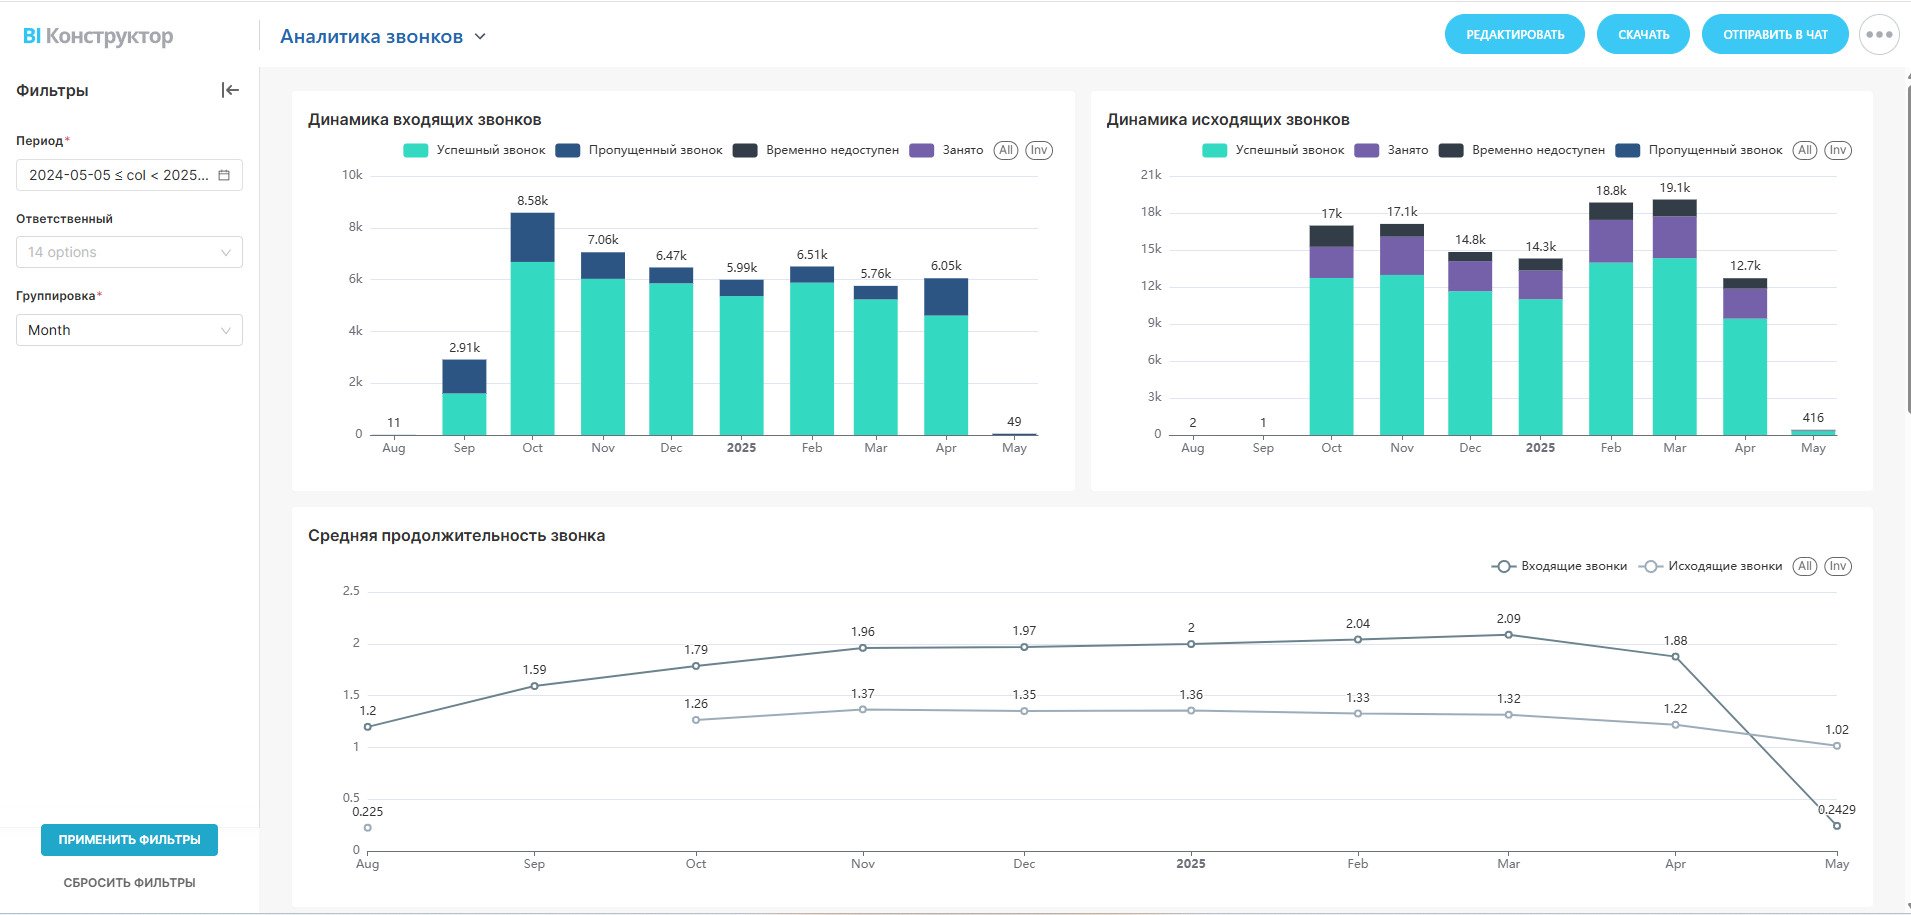Click the 416 label on outgoing May bar
Image resolution: width=1911 pixels, height=915 pixels.
pyautogui.click(x=1813, y=418)
